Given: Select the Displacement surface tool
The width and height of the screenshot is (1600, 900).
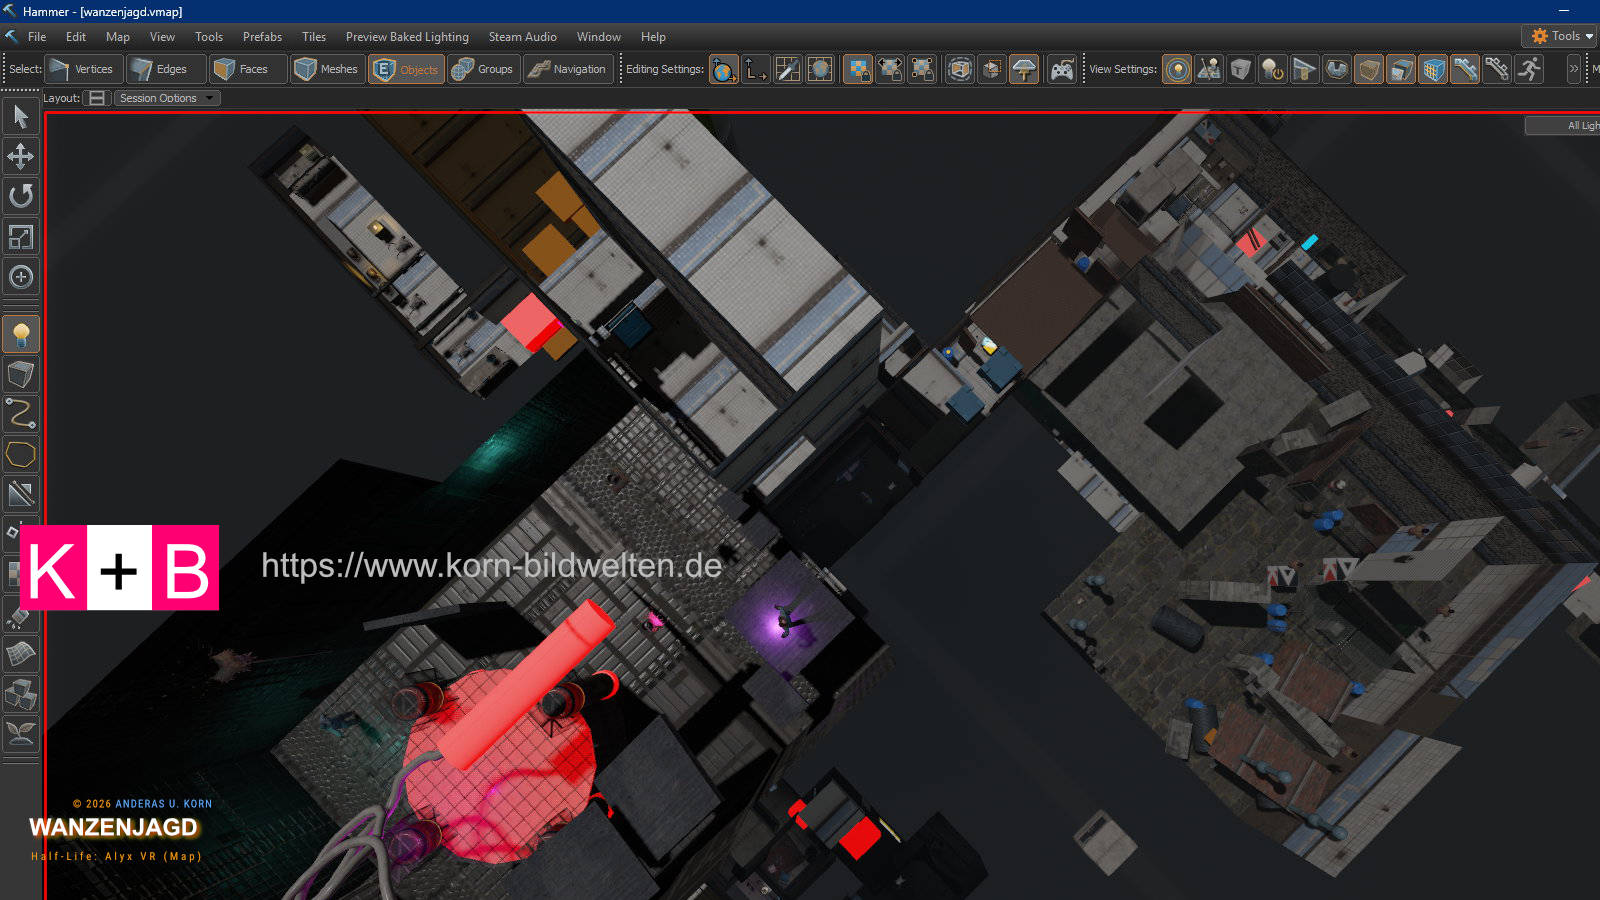Looking at the screenshot, I should [x=21, y=654].
